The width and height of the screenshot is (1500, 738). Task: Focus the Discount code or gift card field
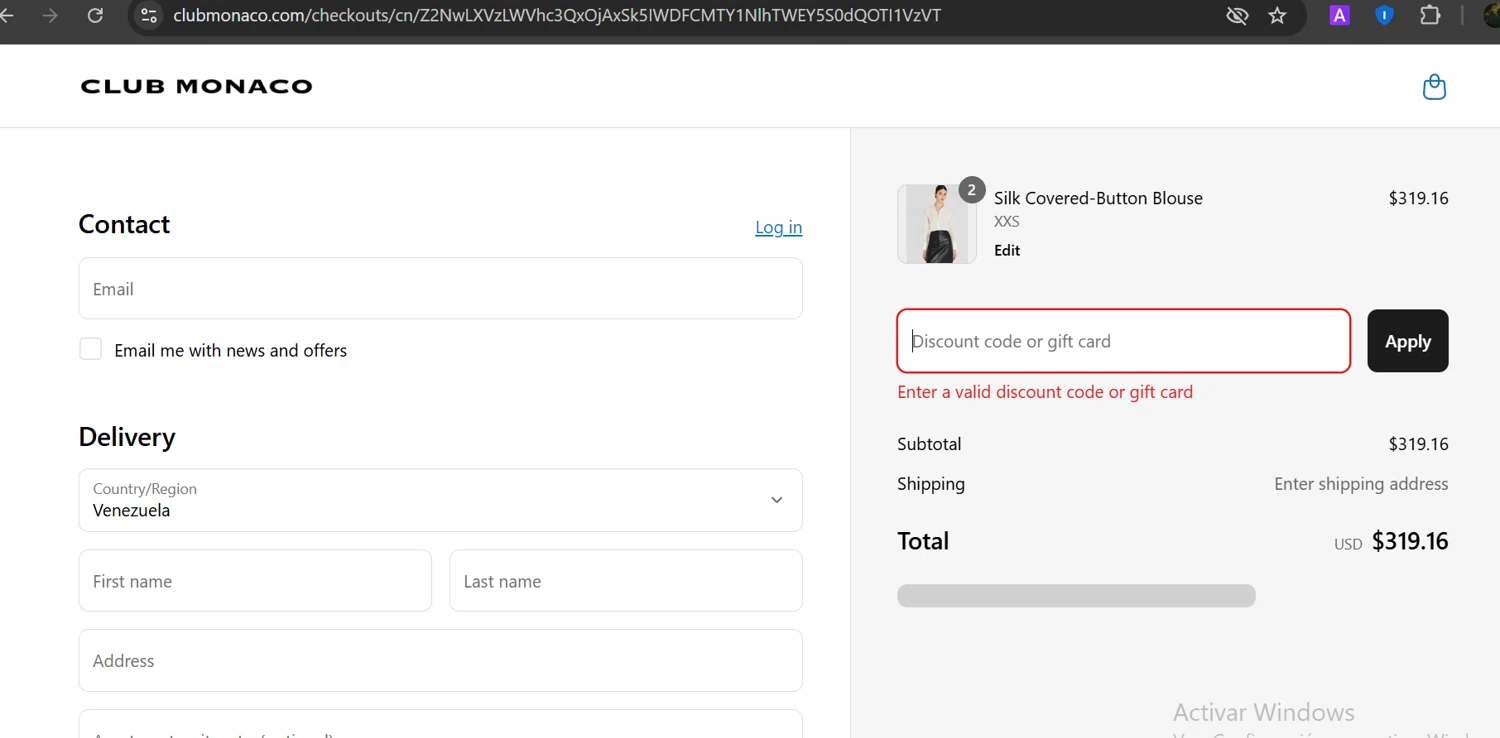click(1124, 341)
